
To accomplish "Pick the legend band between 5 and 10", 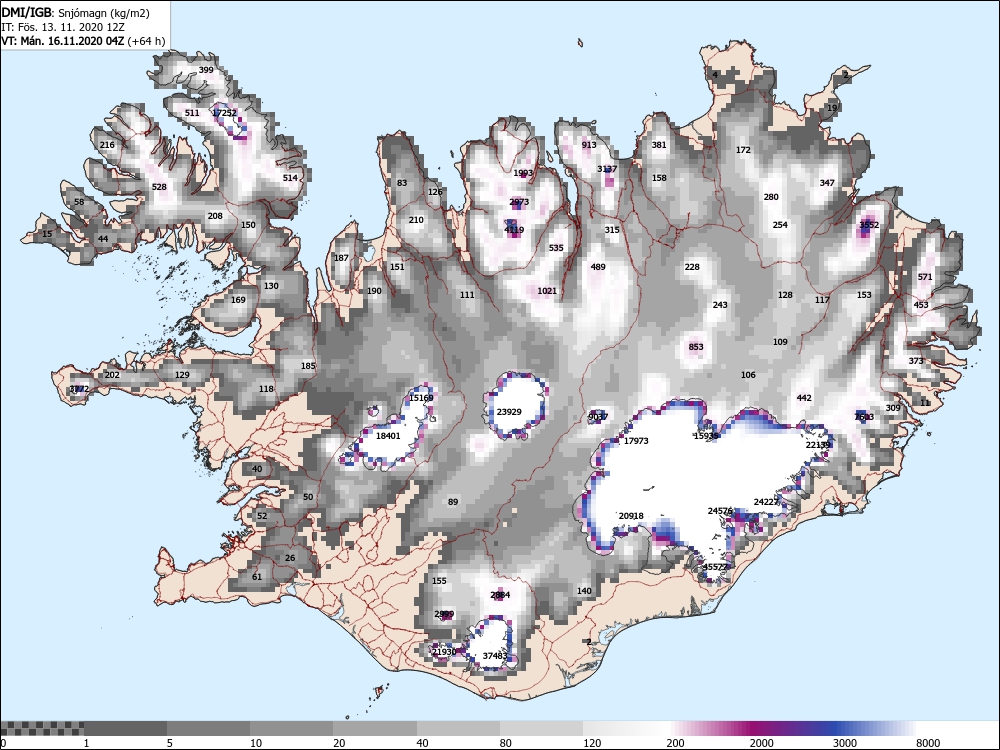I will (209, 728).
